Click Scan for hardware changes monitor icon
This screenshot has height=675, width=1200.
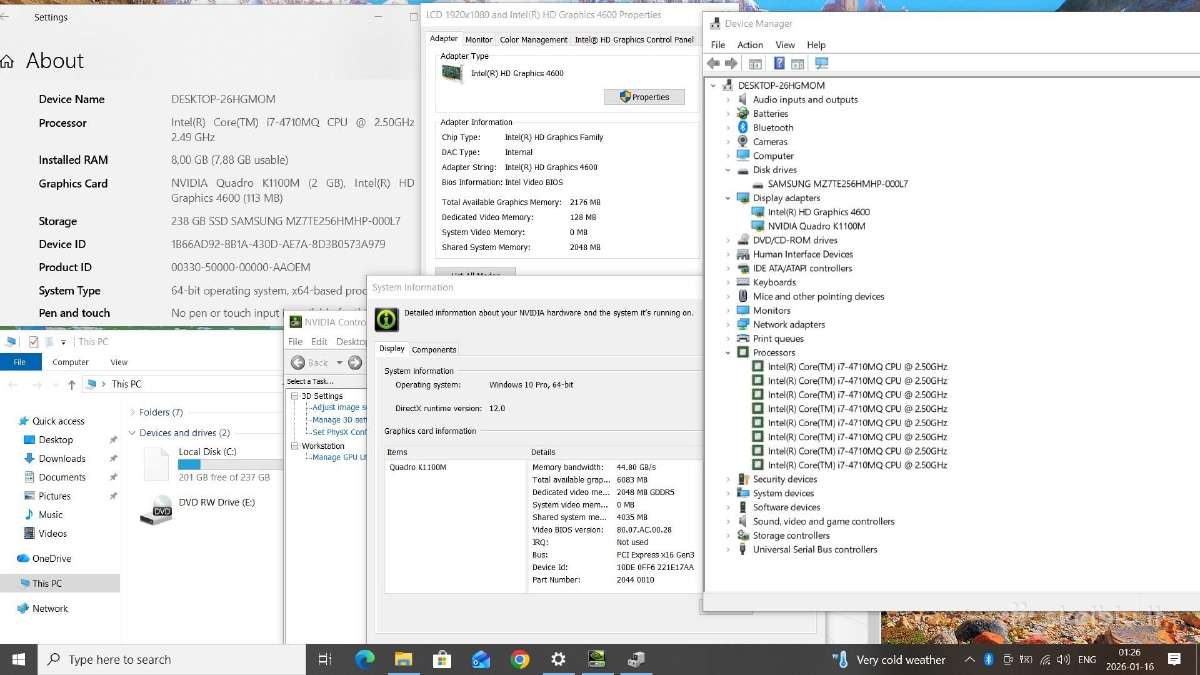[821, 63]
